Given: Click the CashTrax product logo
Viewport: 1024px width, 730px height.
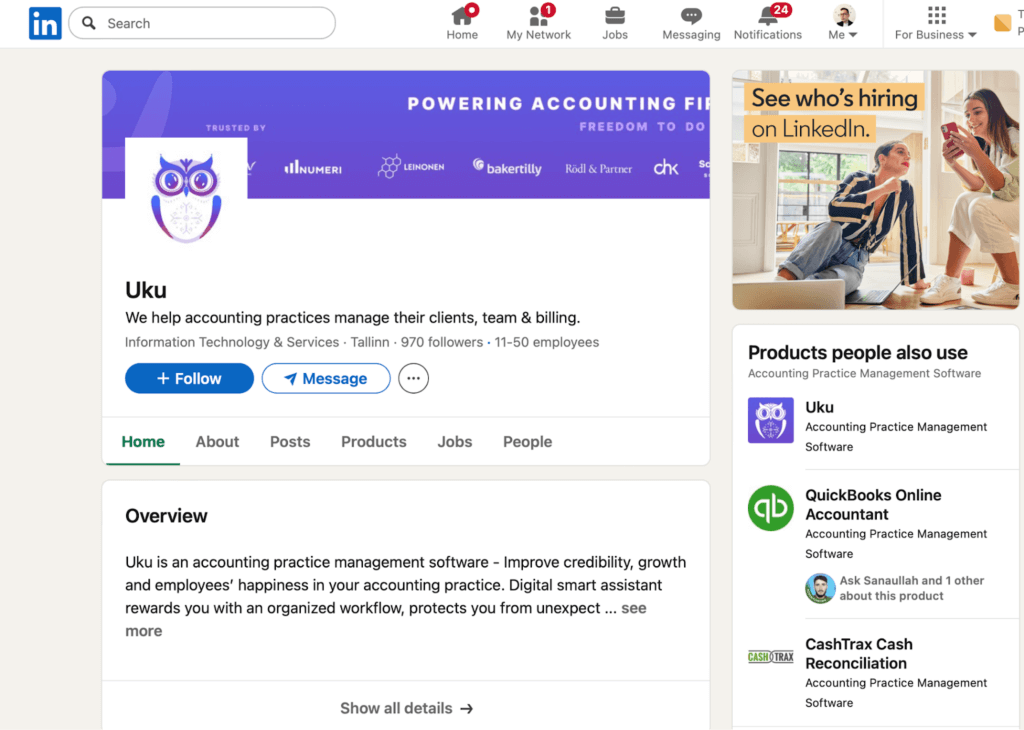Looking at the screenshot, I should [771, 657].
